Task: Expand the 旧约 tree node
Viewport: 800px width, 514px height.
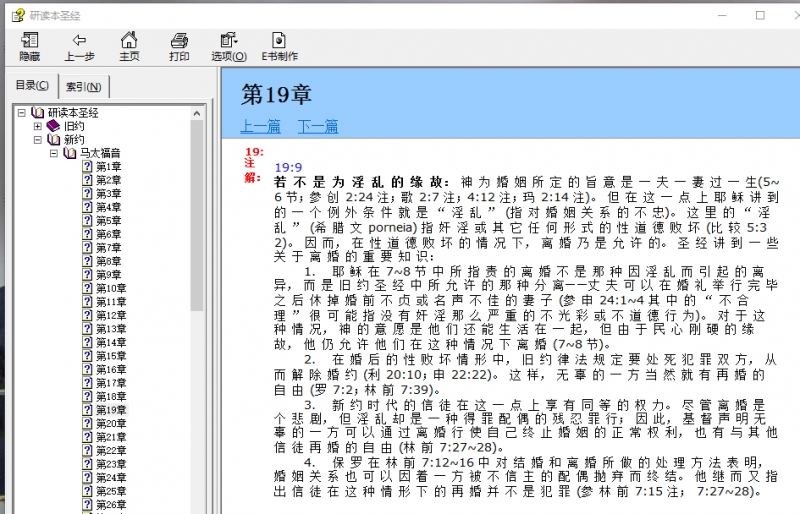Action: 38,126
